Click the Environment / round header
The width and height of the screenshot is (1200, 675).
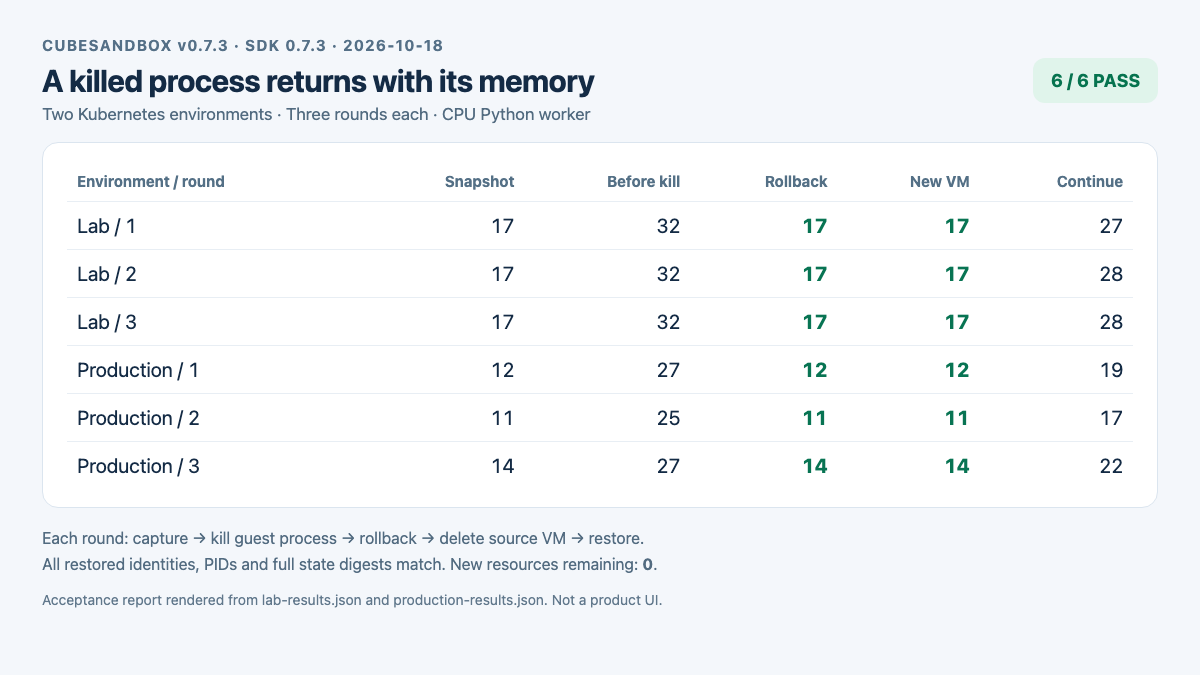point(151,182)
